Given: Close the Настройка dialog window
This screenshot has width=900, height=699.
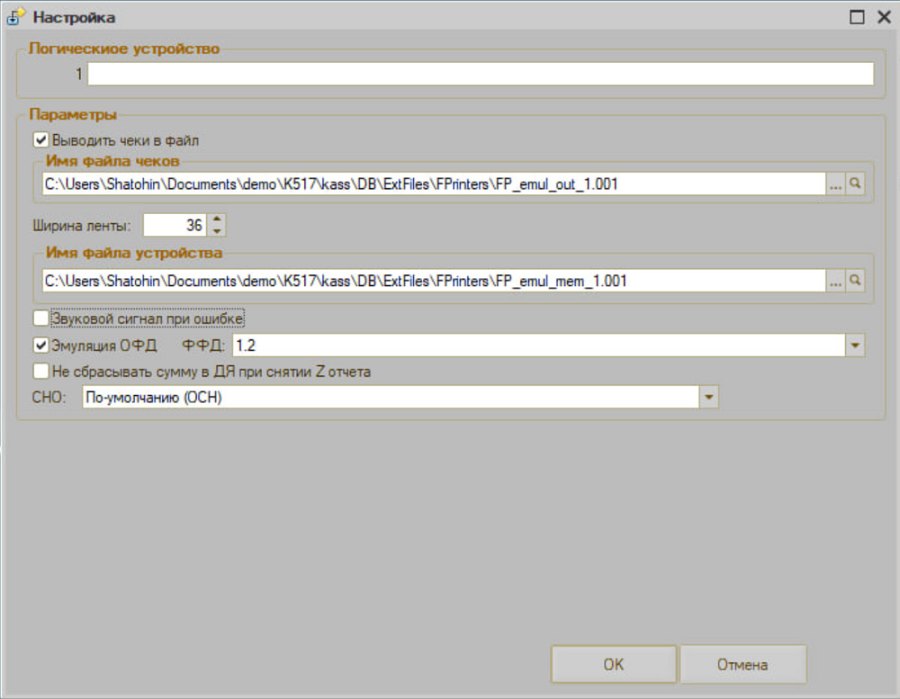Looking at the screenshot, I should pos(884,17).
